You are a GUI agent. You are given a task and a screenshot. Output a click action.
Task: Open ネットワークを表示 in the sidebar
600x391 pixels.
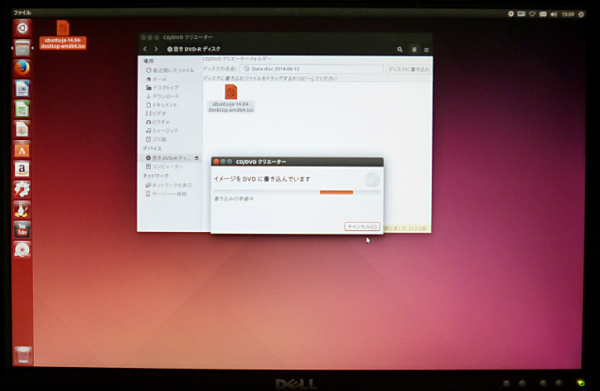[168, 185]
